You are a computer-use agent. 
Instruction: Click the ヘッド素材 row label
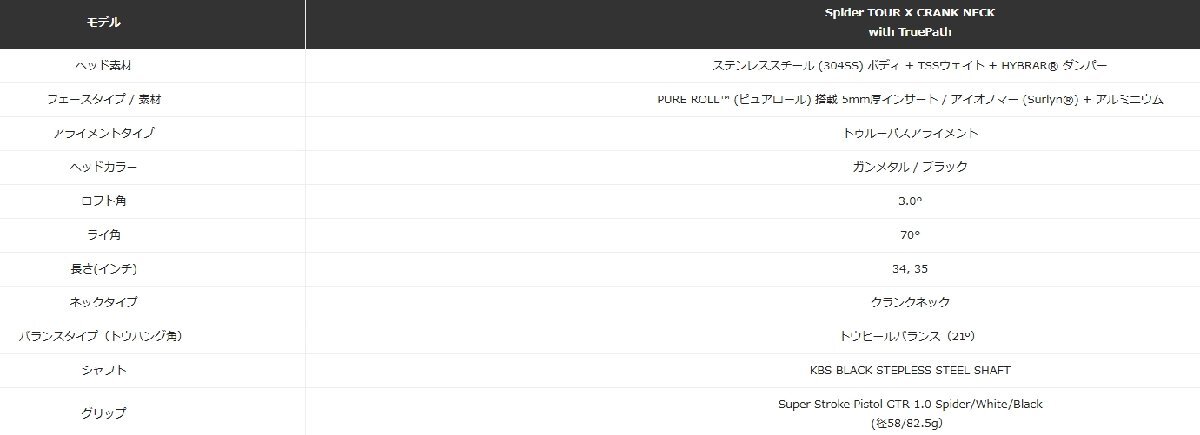pyautogui.click(x=106, y=64)
